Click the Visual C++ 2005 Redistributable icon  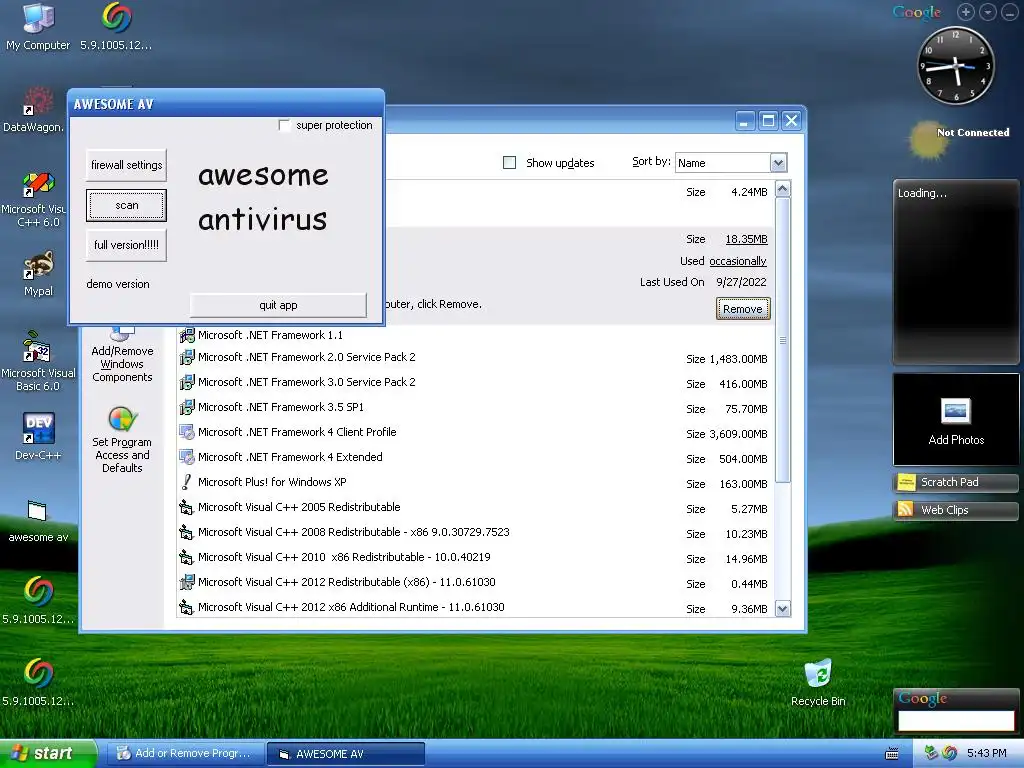point(187,507)
